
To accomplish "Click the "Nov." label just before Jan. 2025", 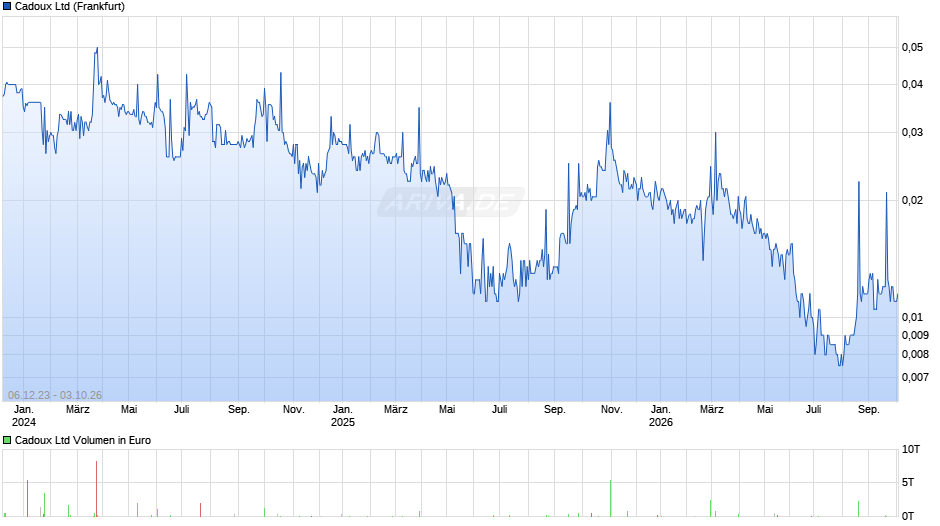I will pyautogui.click(x=294, y=410).
